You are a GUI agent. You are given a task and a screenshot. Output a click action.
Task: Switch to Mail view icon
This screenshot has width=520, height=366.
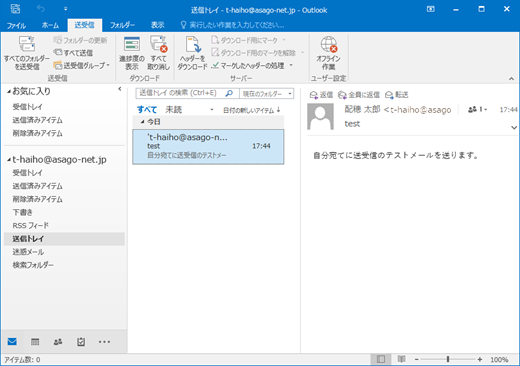[12, 342]
